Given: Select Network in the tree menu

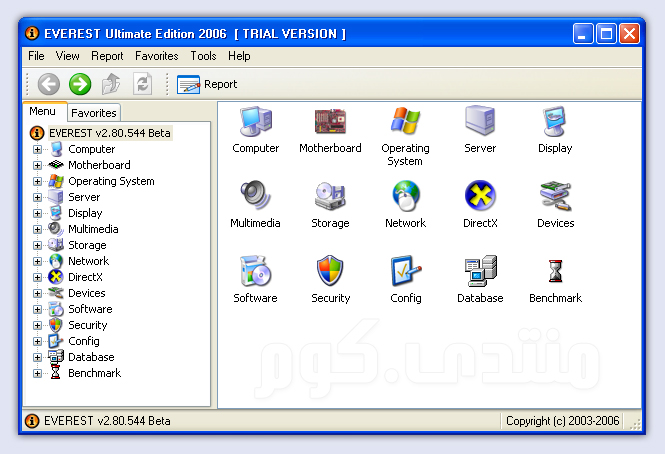Looking at the screenshot, I should 88,261.
